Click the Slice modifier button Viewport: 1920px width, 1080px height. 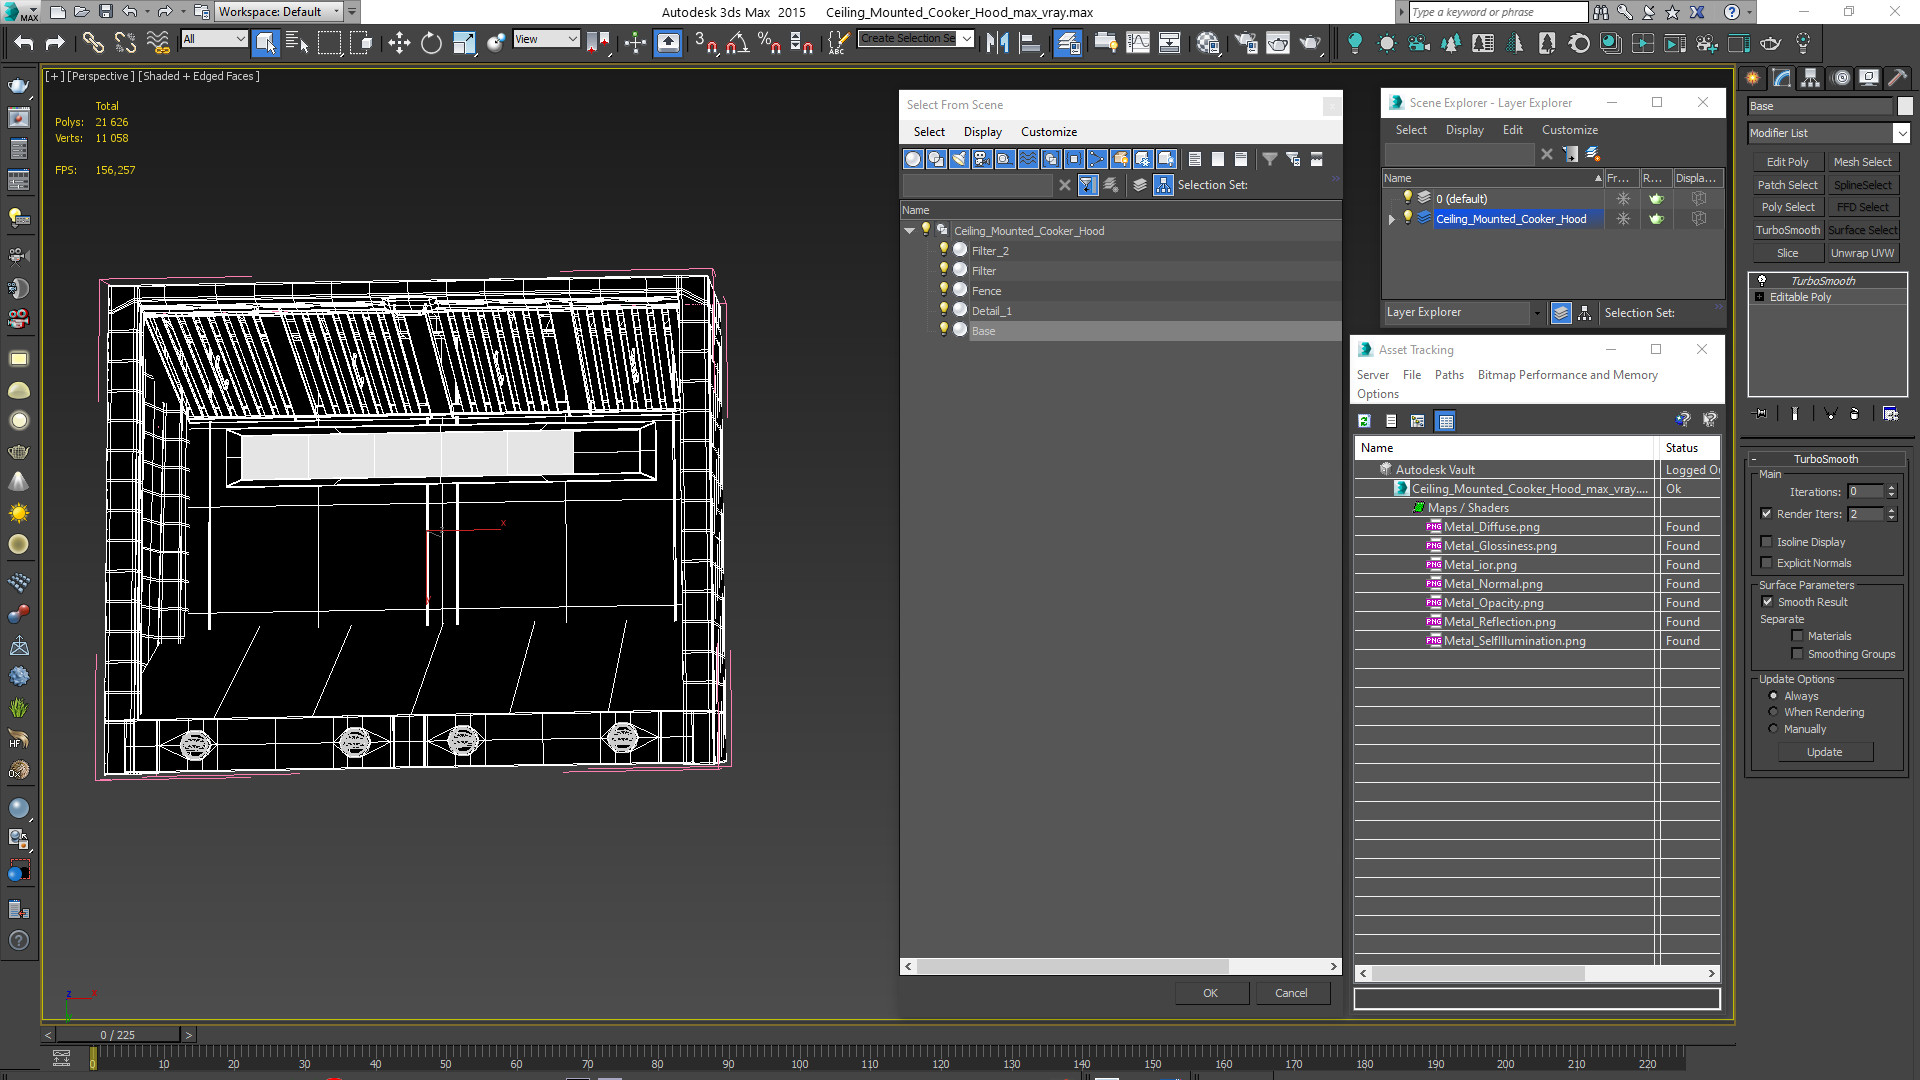(1787, 253)
